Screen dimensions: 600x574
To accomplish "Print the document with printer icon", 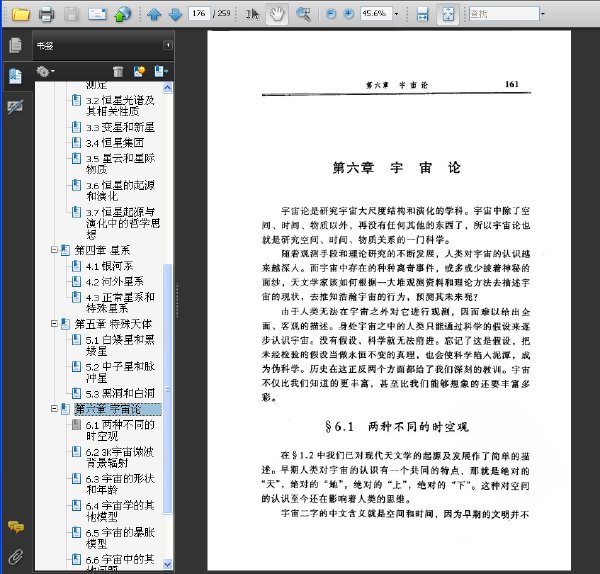I will [46, 14].
